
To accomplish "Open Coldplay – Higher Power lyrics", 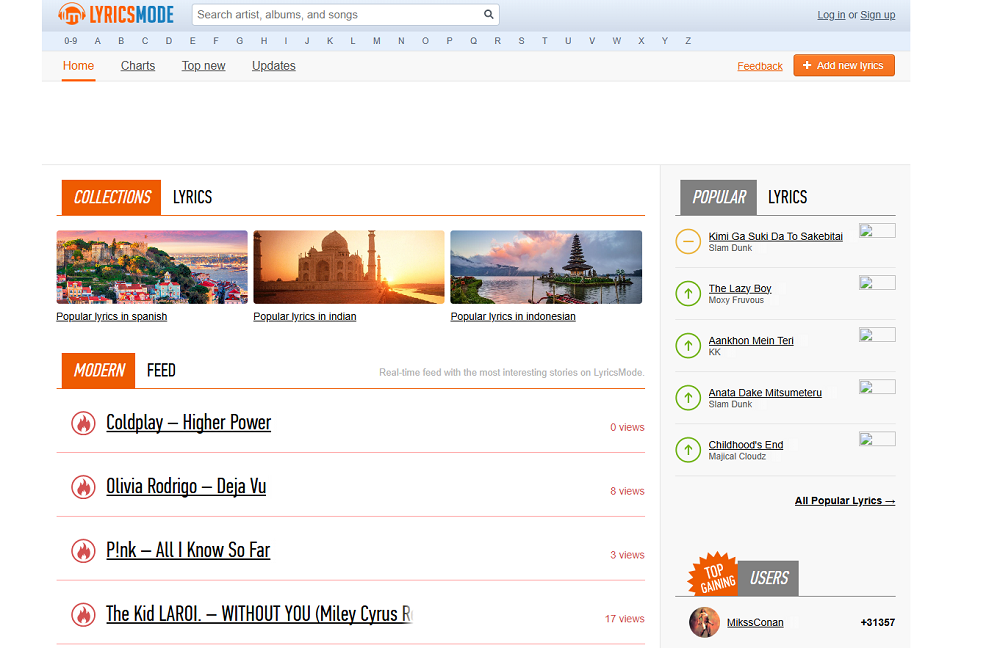I will click(188, 422).
